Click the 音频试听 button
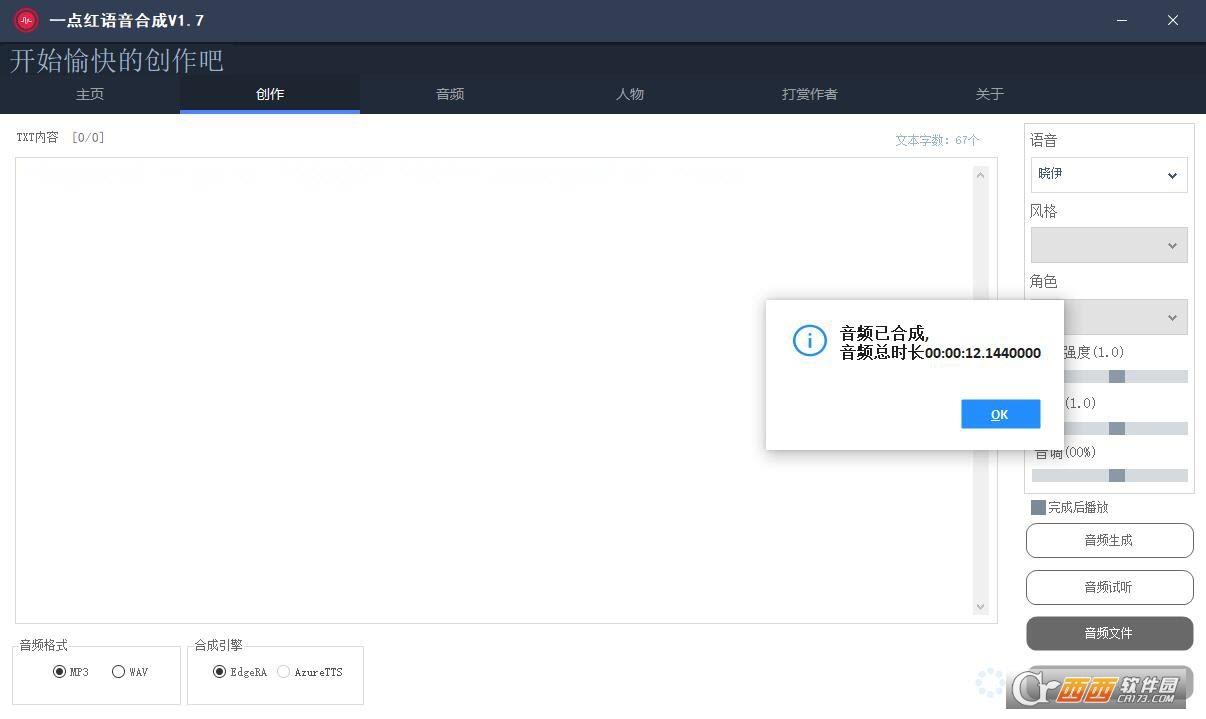The width and height of the screenshot is (1206, 719). click(1109, 587)
